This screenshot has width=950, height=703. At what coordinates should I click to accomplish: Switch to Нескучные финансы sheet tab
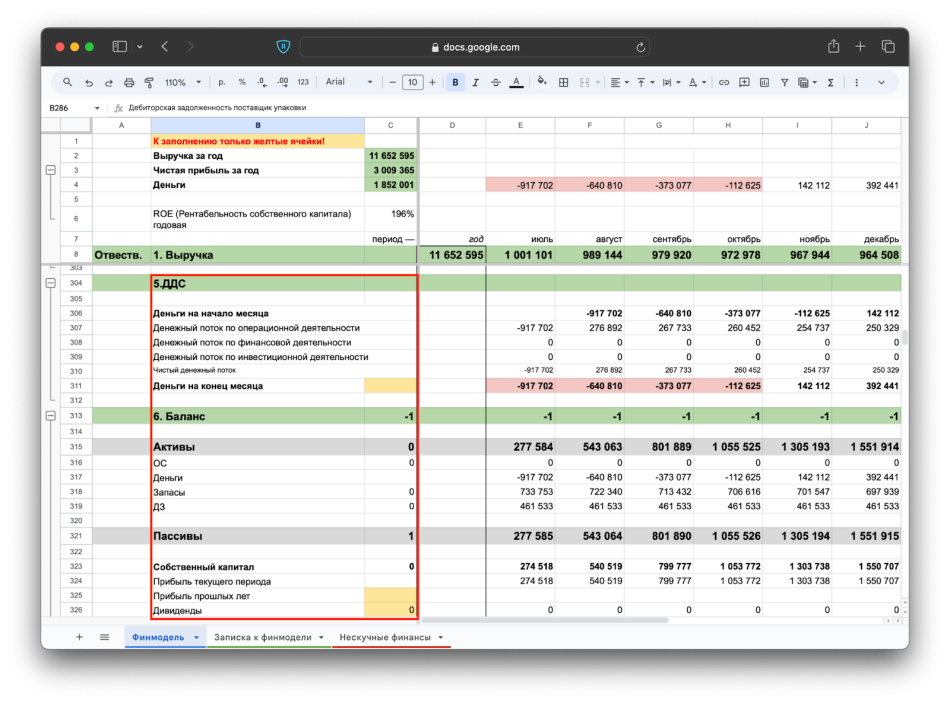385,637
